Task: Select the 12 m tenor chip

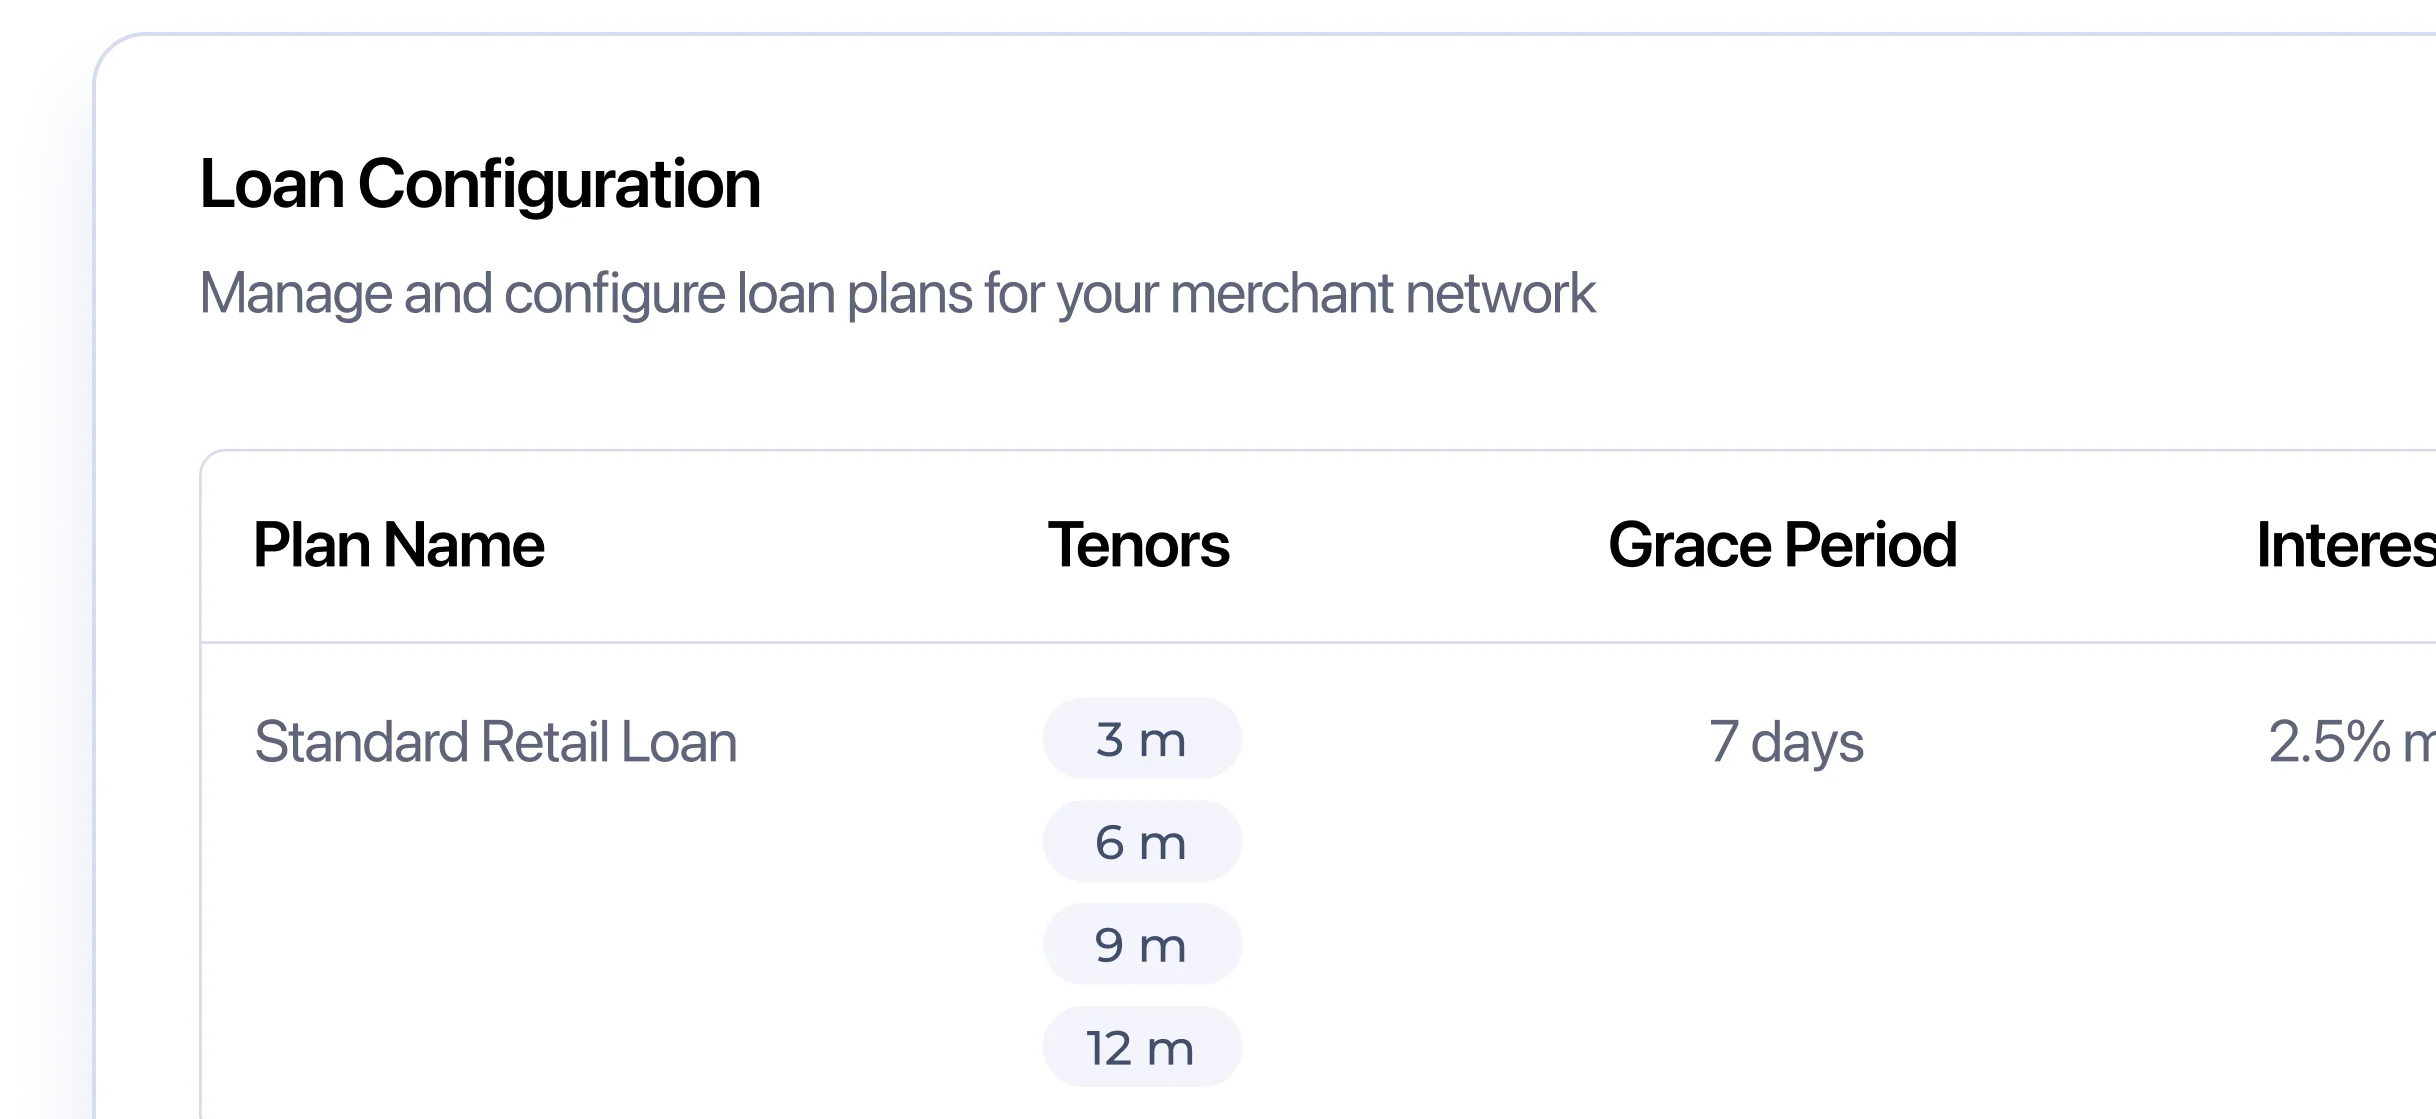Action: click(x=1142, y=1048)
